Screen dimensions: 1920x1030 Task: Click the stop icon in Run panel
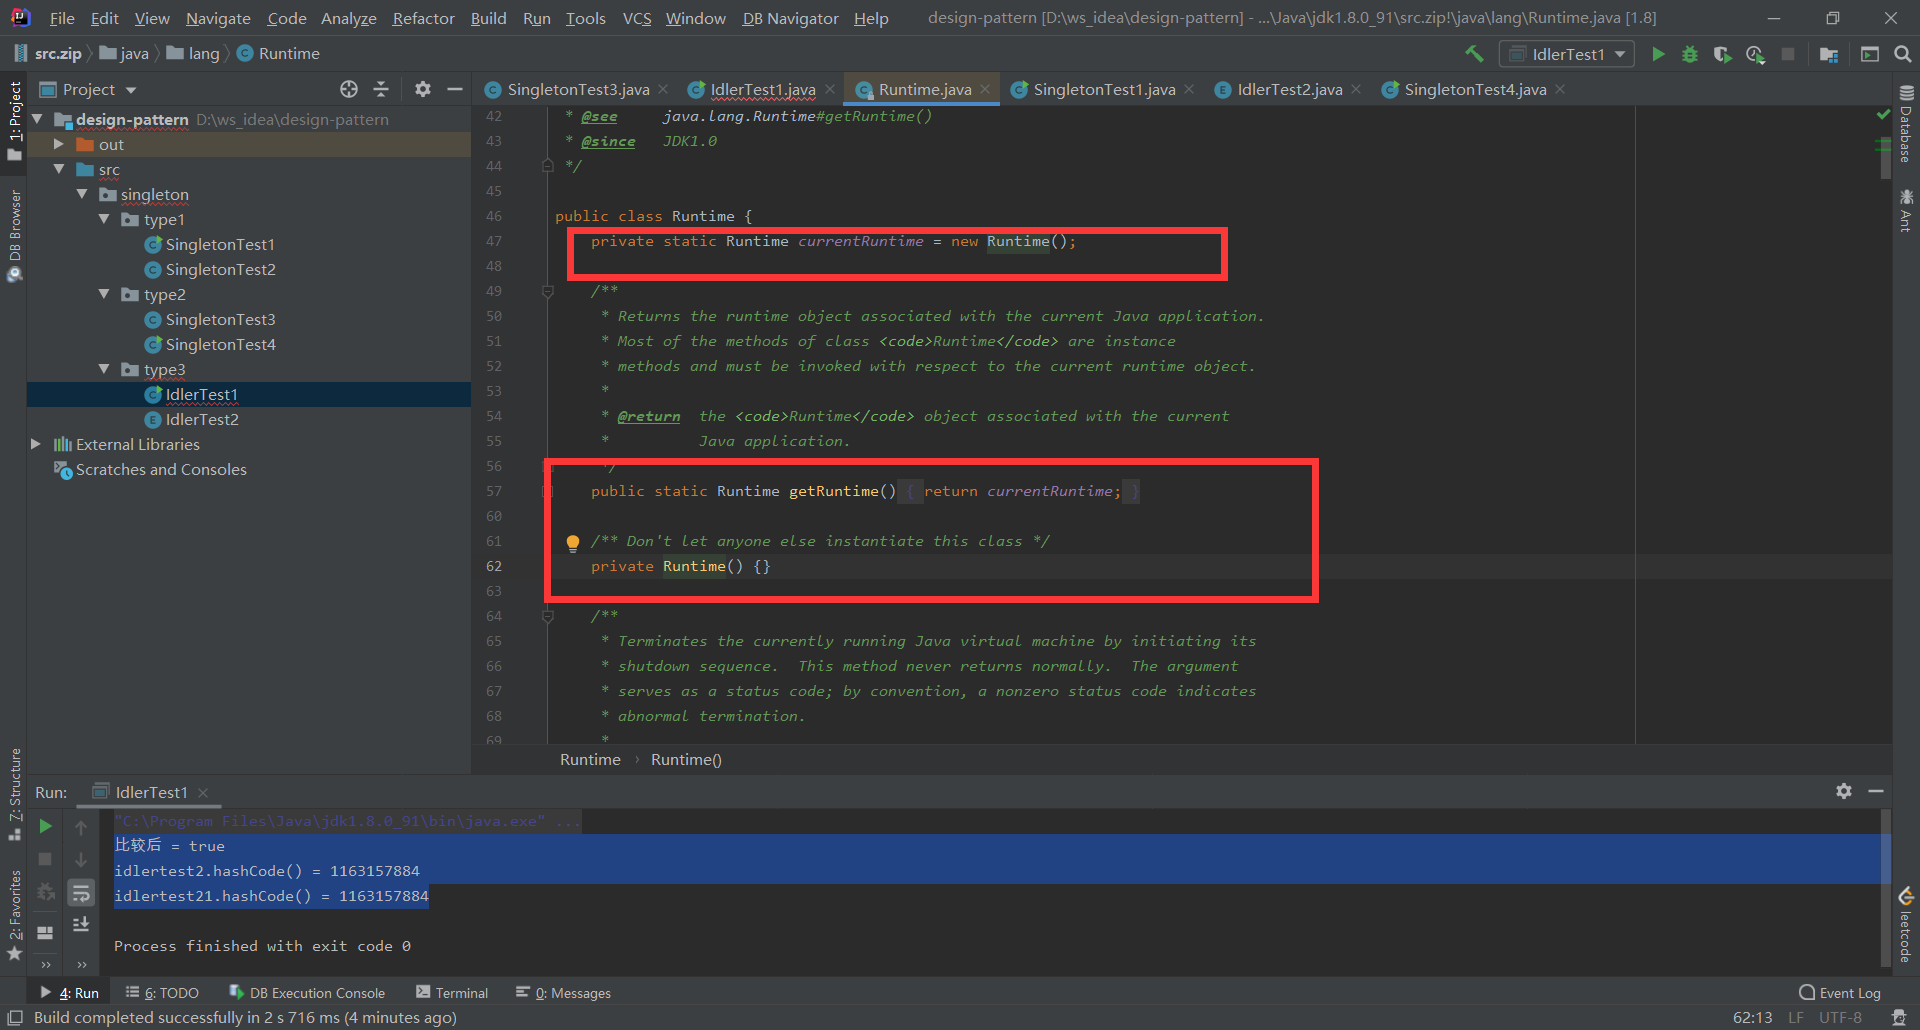pos(45,859)
